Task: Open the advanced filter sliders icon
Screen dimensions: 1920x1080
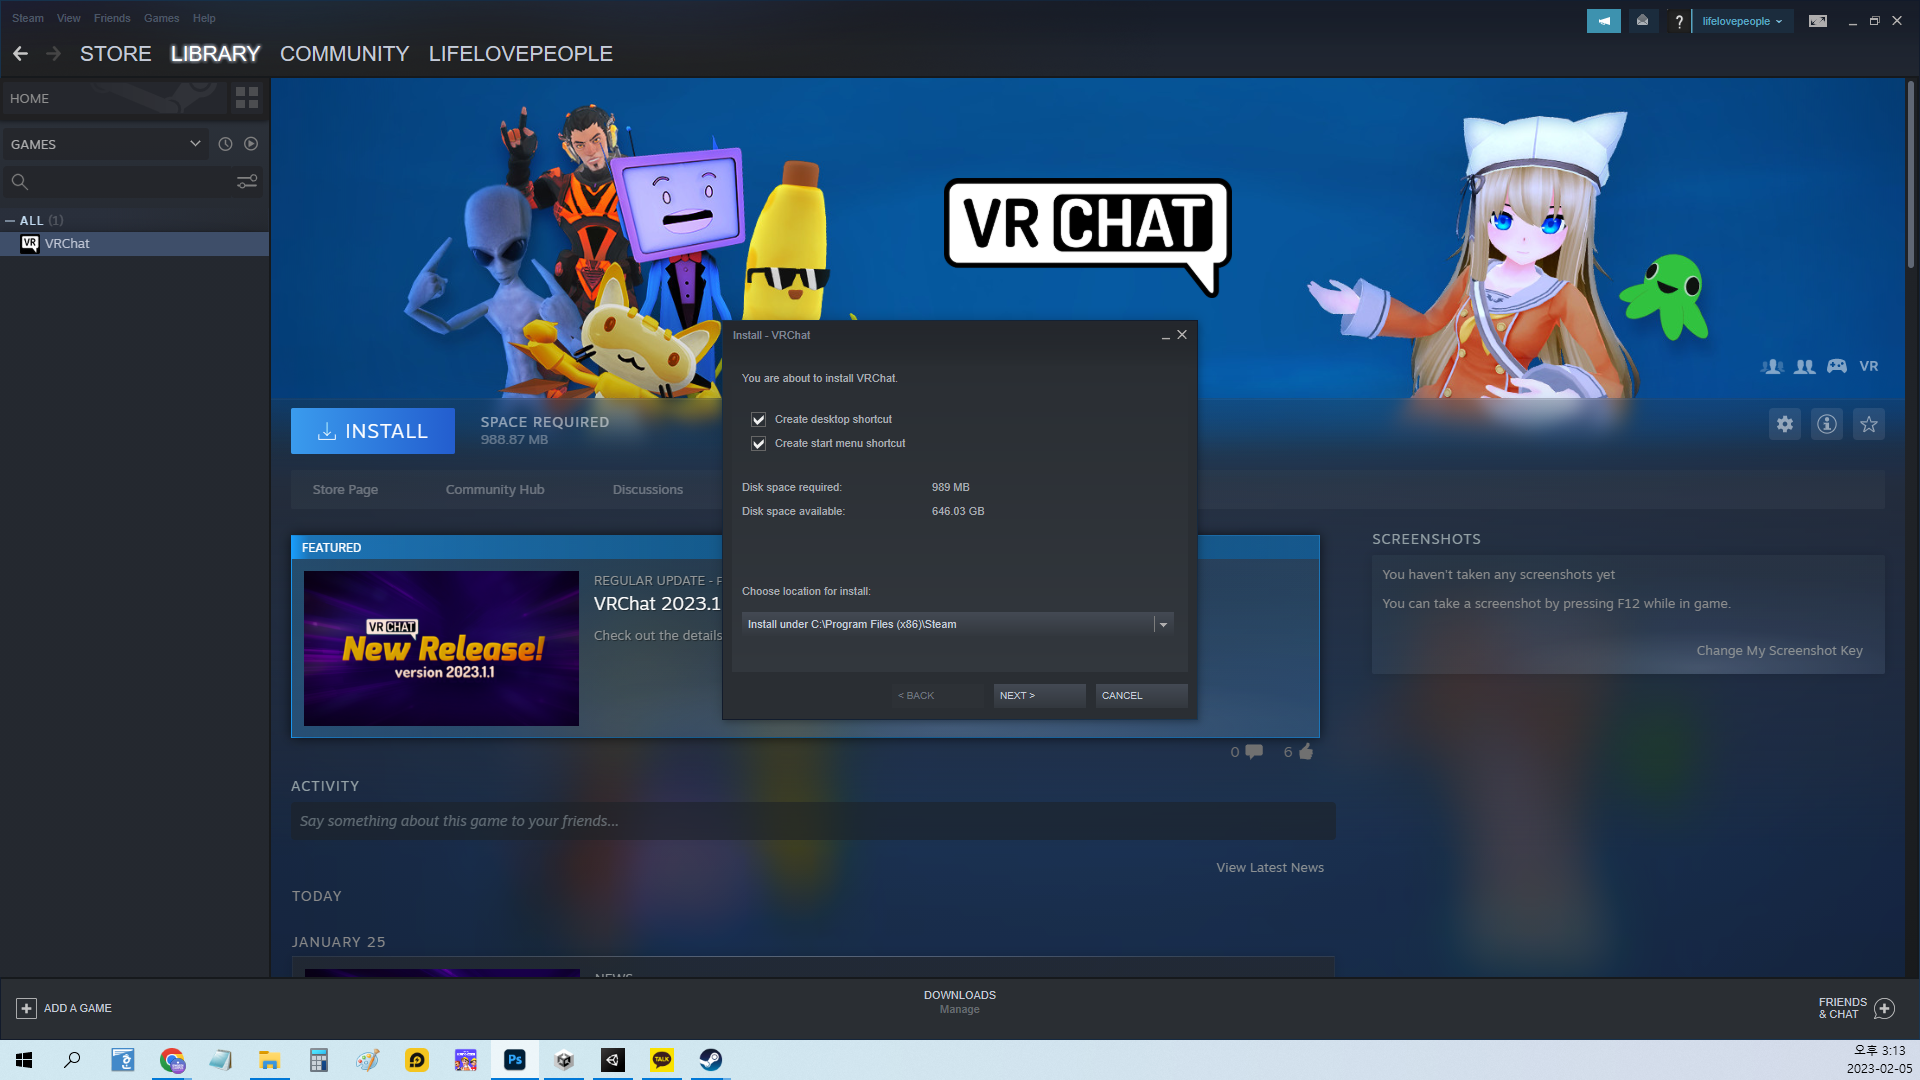Action: click(246, 182)
